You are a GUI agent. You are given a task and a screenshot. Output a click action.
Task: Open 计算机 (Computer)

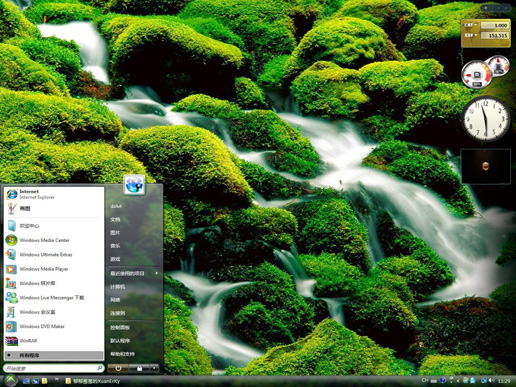118,287
